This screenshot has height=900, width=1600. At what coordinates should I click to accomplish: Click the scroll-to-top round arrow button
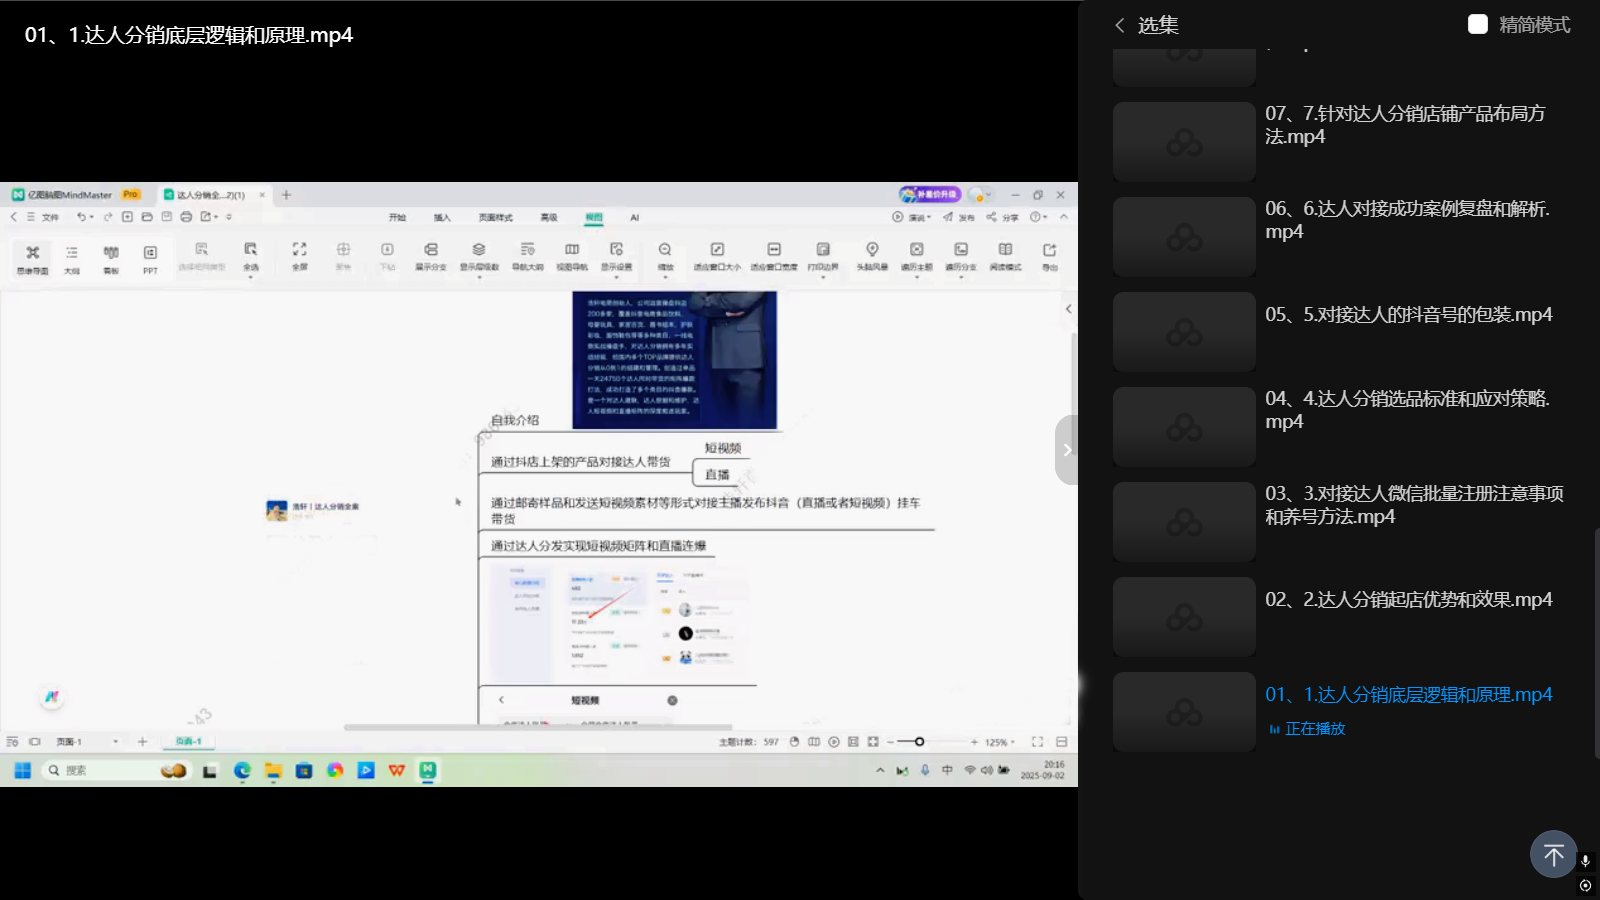[1553, 855]
